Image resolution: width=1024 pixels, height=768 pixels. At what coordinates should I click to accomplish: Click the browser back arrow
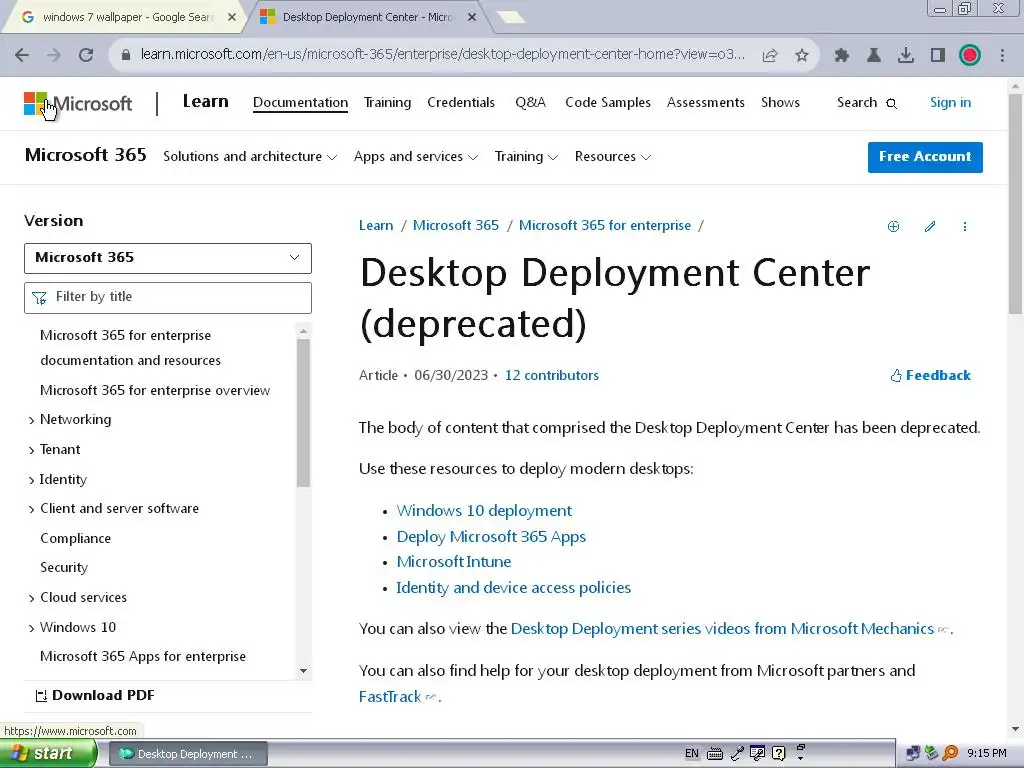[x=22, y=55]
